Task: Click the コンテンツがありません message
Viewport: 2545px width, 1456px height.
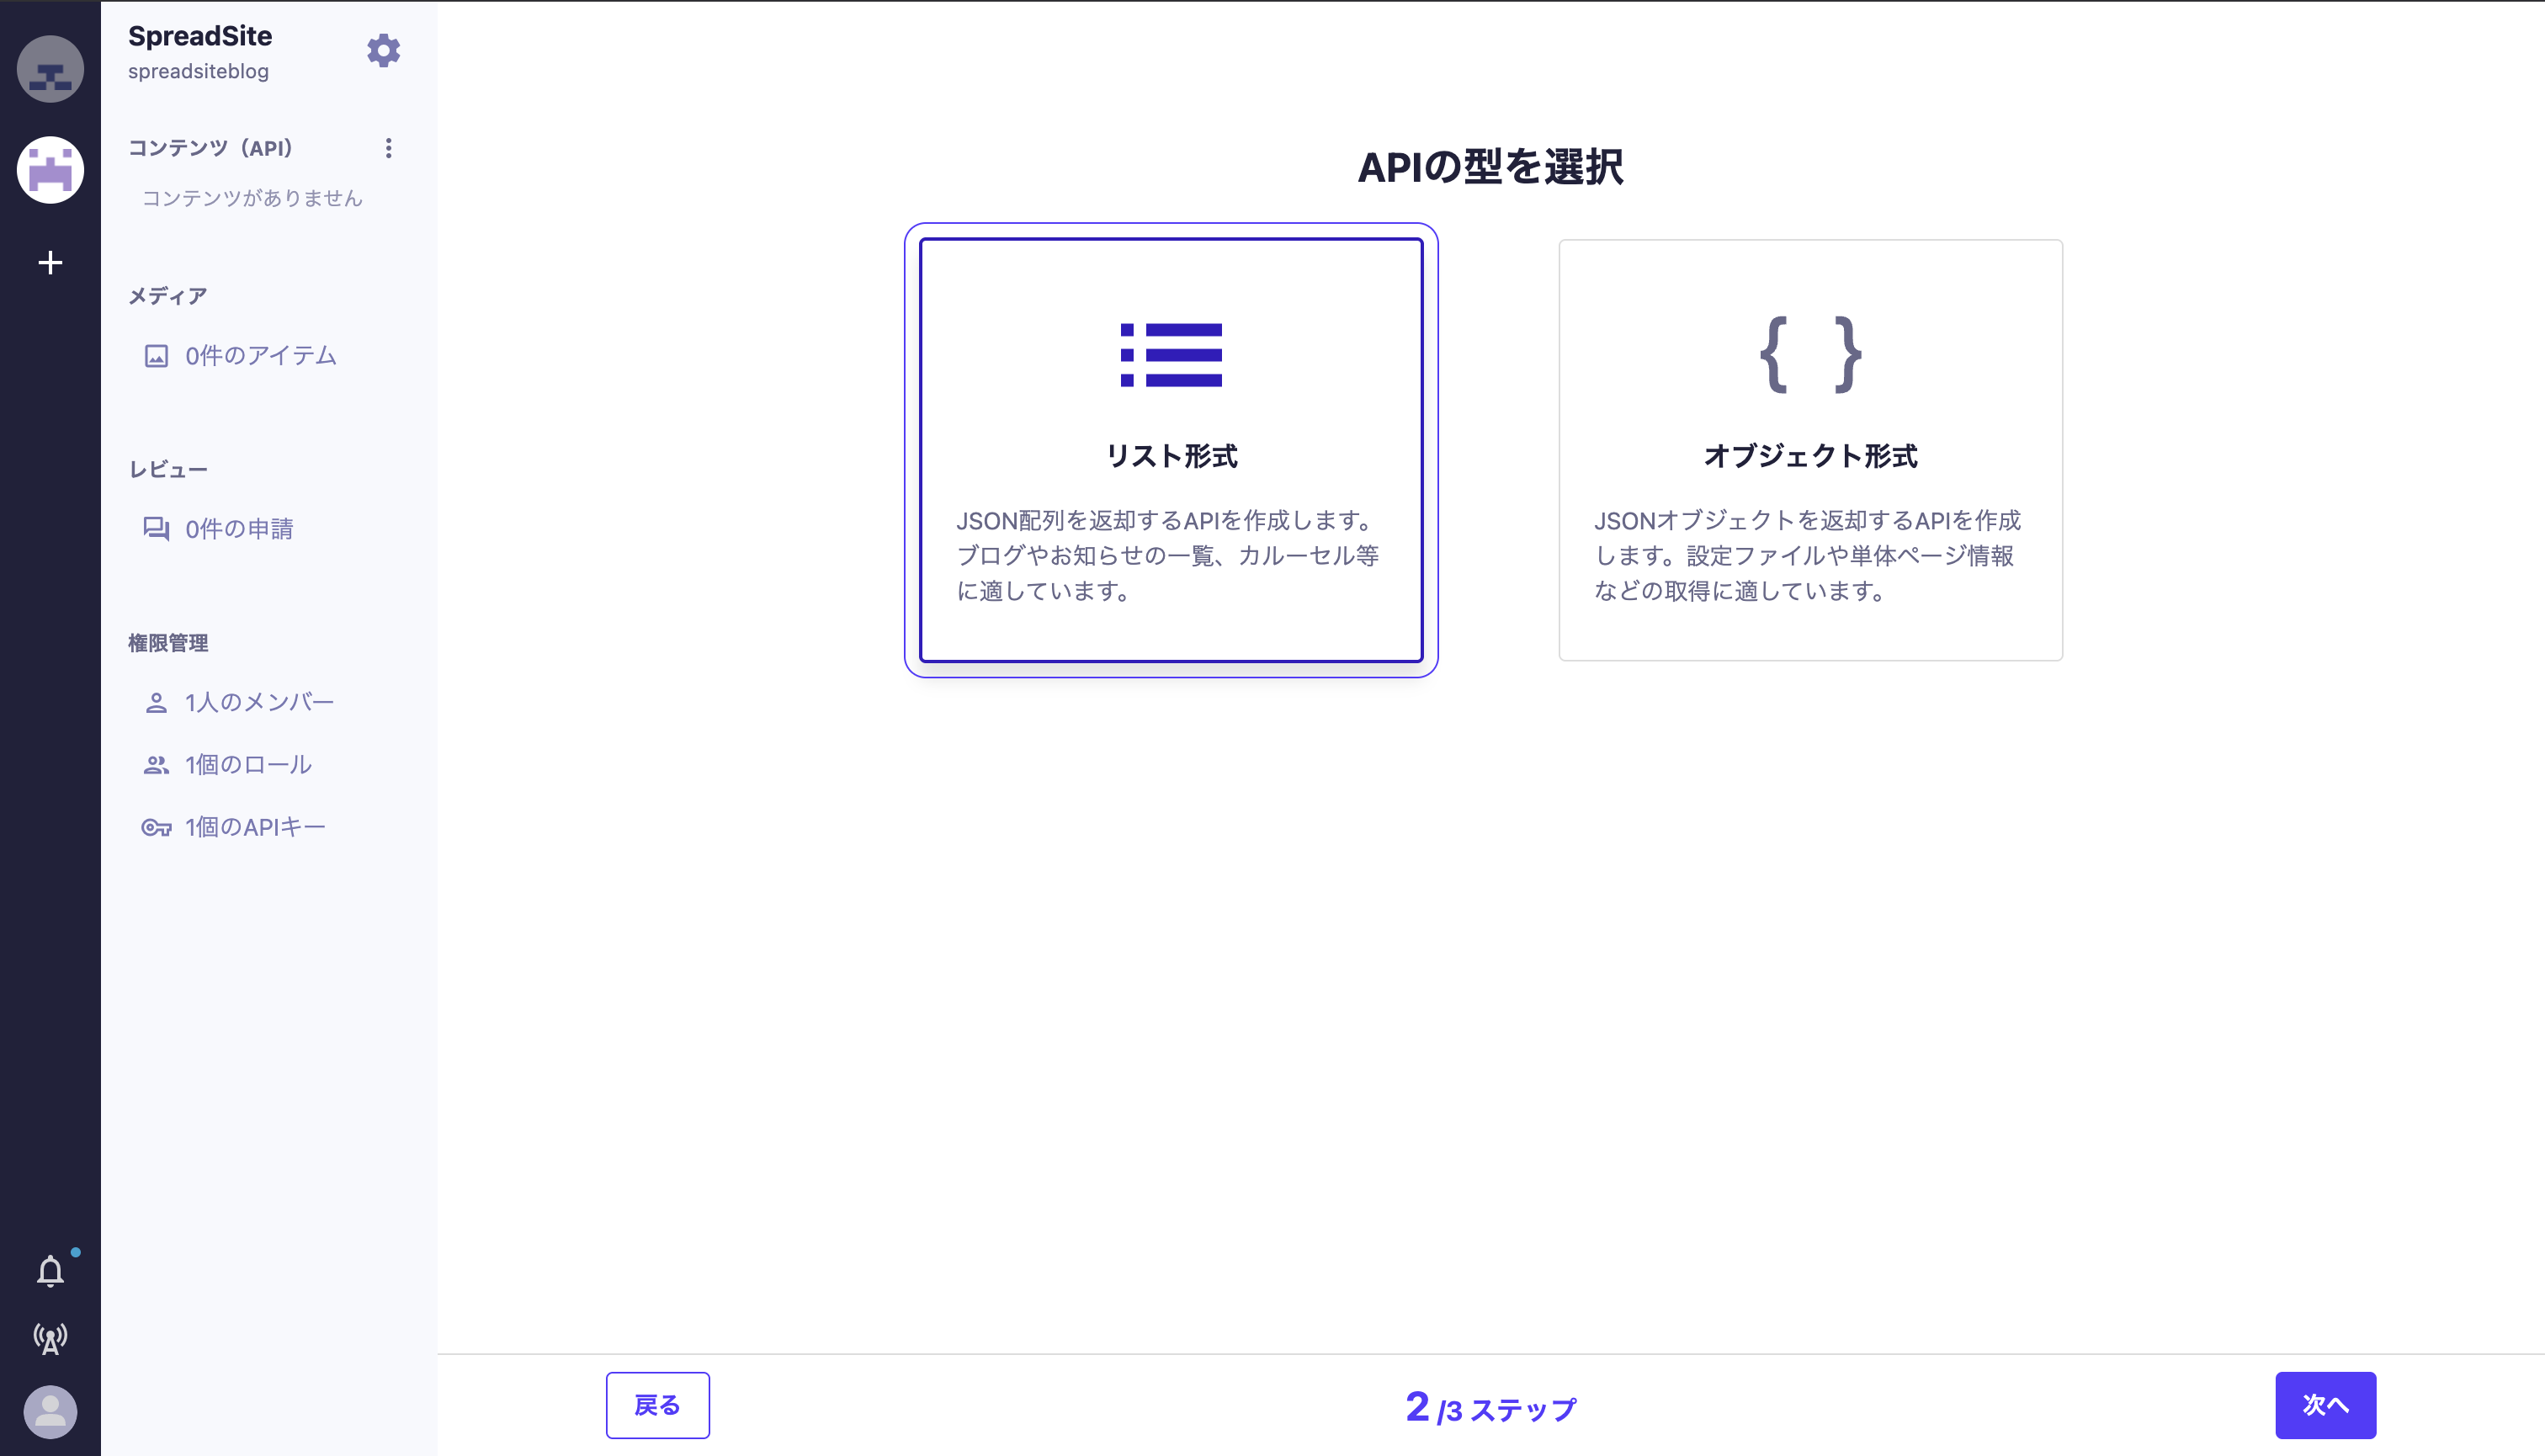Action: coord(252,198)
